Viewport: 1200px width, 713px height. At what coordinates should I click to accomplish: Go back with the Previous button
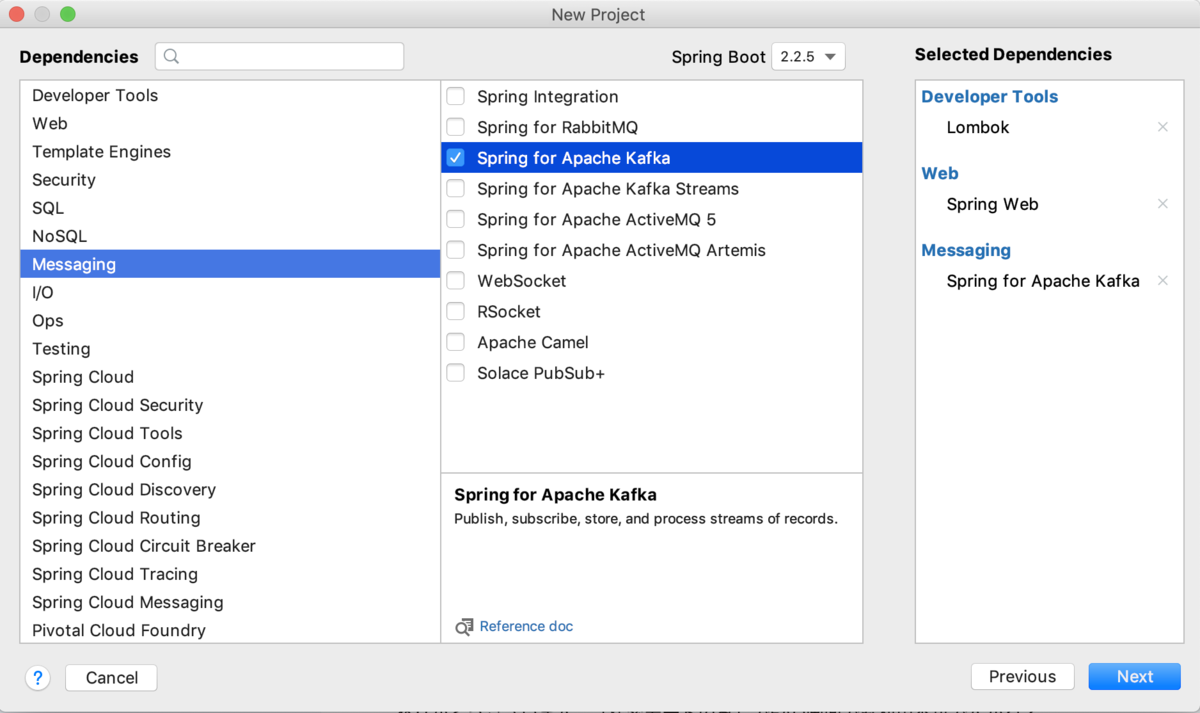click(1022, 677)
